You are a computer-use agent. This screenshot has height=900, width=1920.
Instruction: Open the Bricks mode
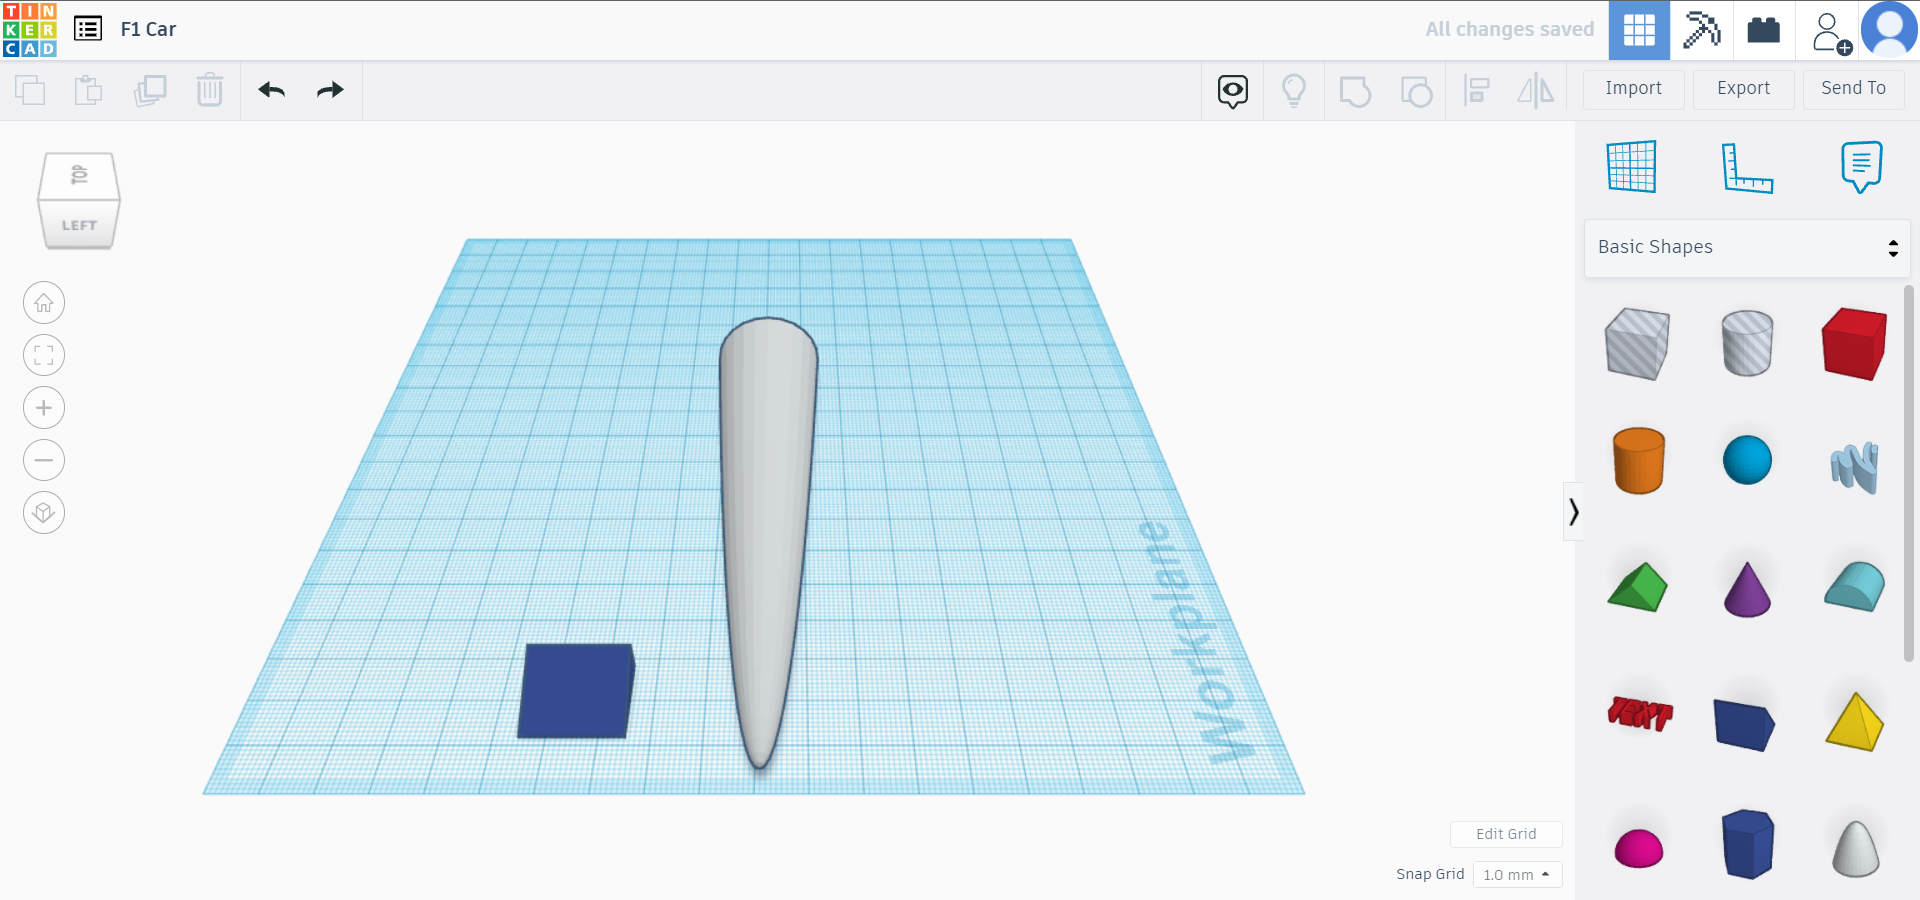coord(1764,30)
